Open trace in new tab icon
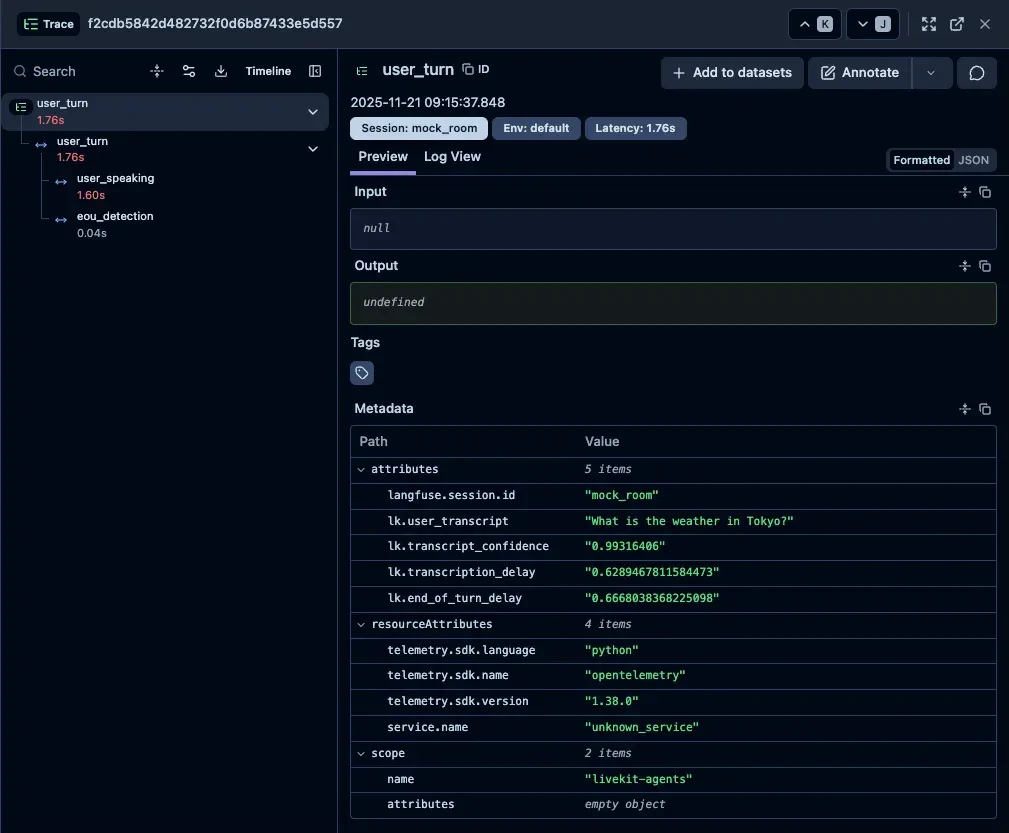 click(x=957, y=24)
